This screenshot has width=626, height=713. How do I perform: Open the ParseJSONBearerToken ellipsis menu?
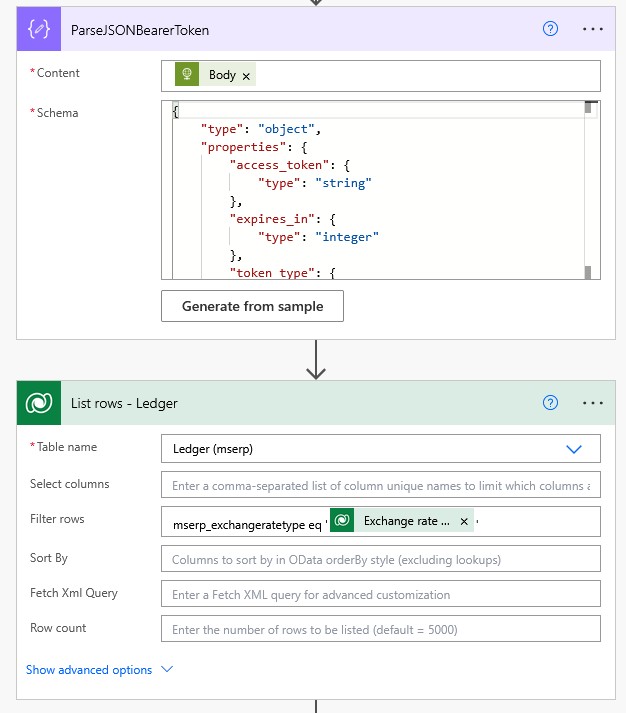click(593, 29)
